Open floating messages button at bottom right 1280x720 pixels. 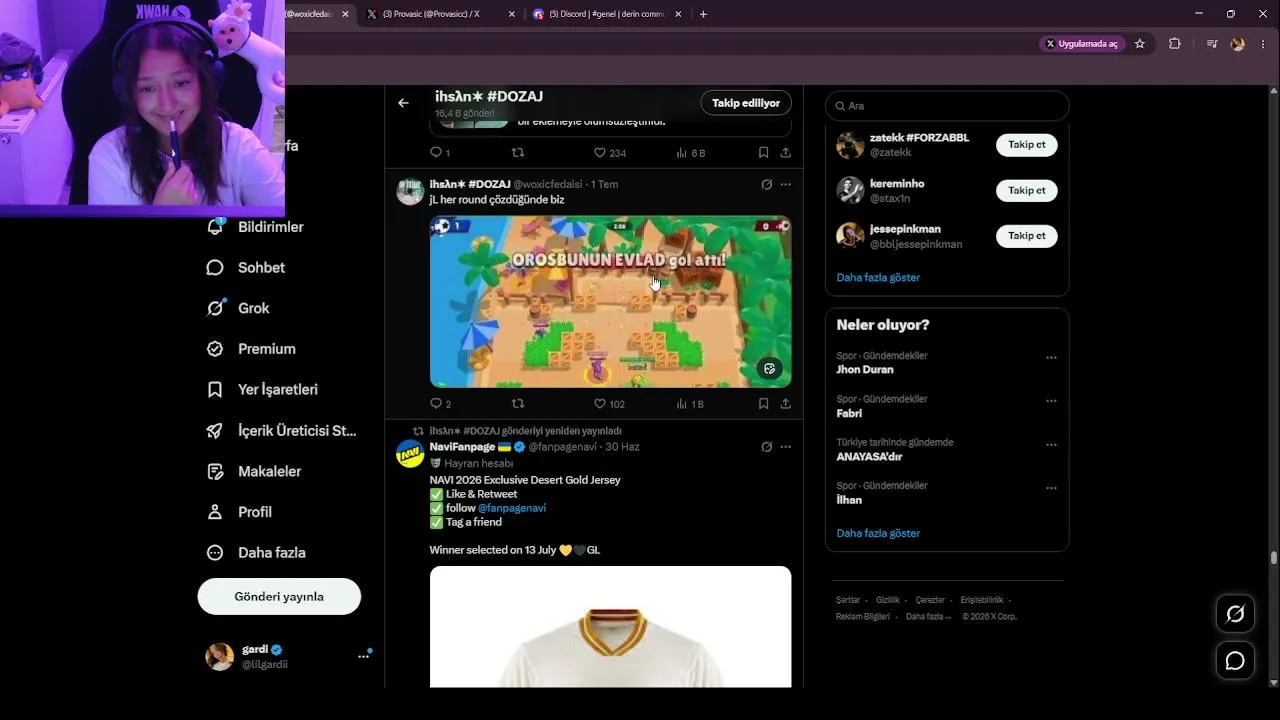[x=1235, y=661]
